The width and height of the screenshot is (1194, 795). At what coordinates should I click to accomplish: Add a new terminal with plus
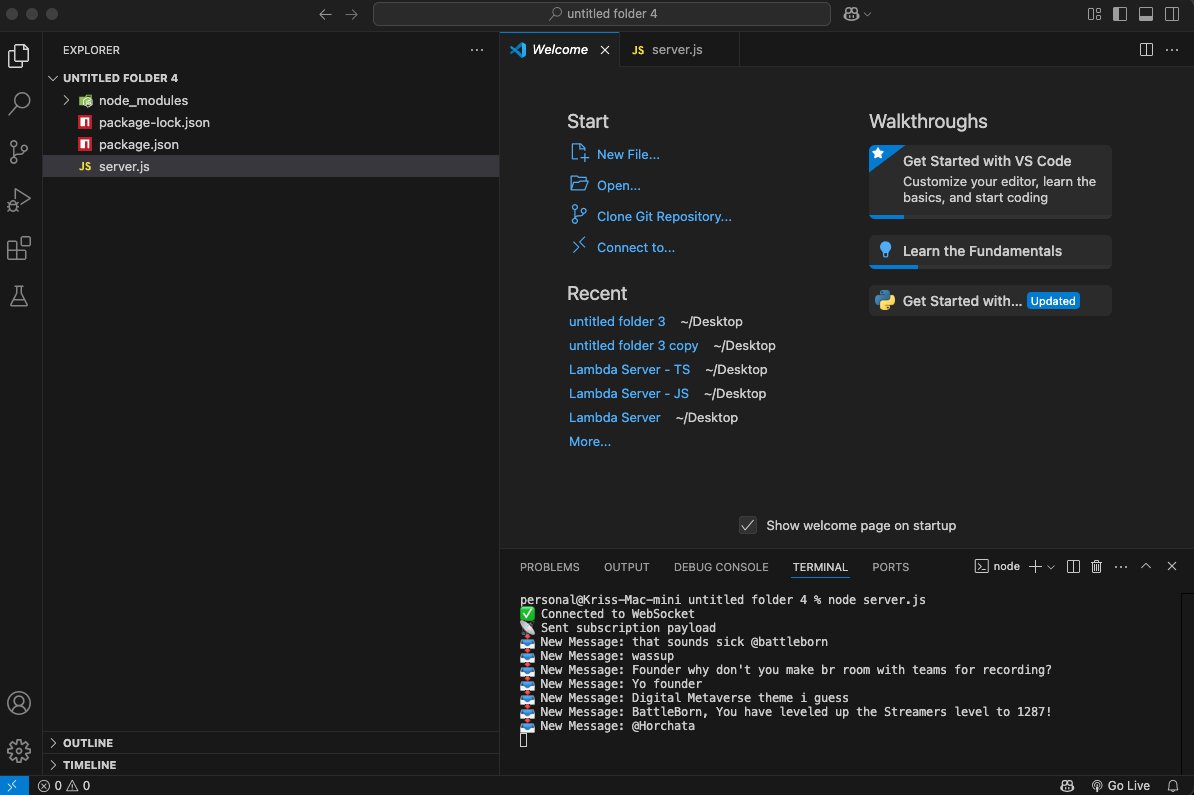point(1035,567)
